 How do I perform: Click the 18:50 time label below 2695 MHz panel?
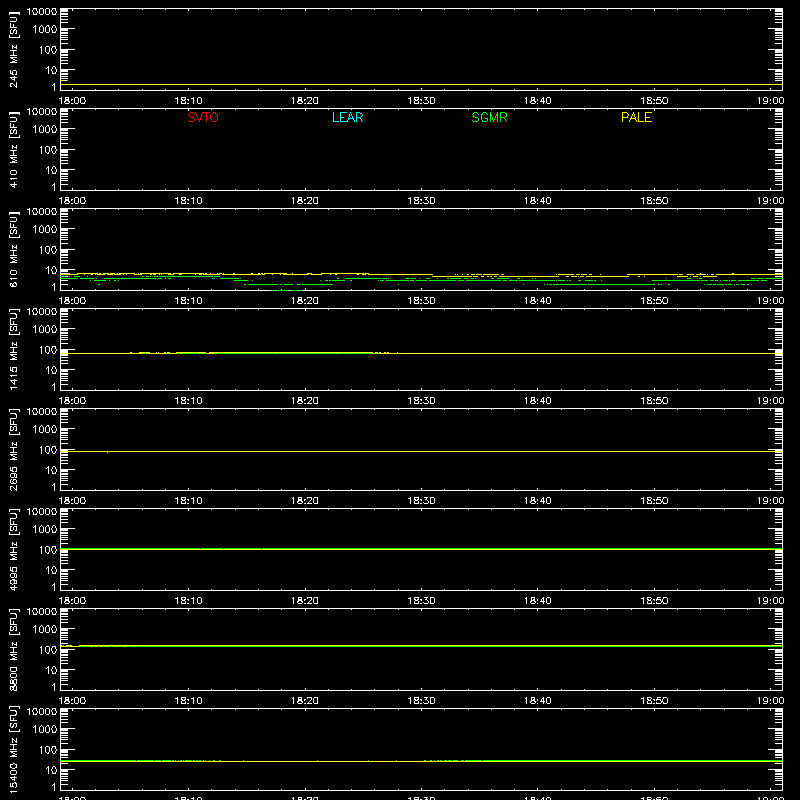pos(654,501)
